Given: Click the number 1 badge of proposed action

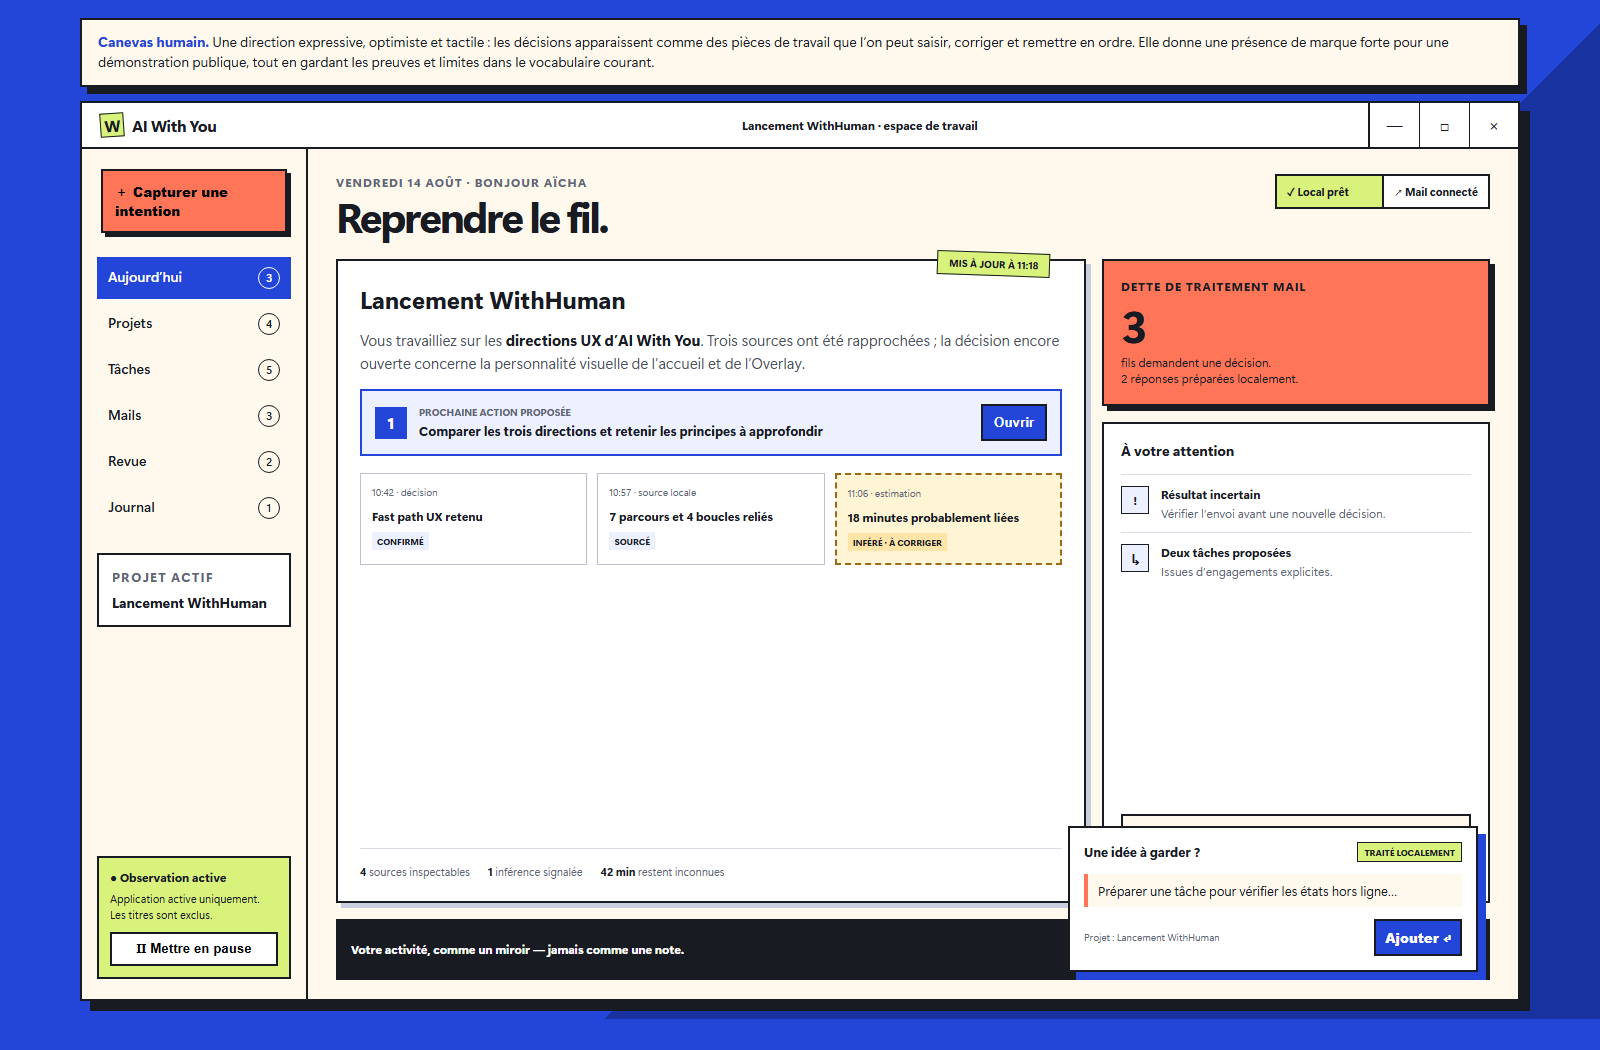Looking at the screenshot, I should point(391,423).
